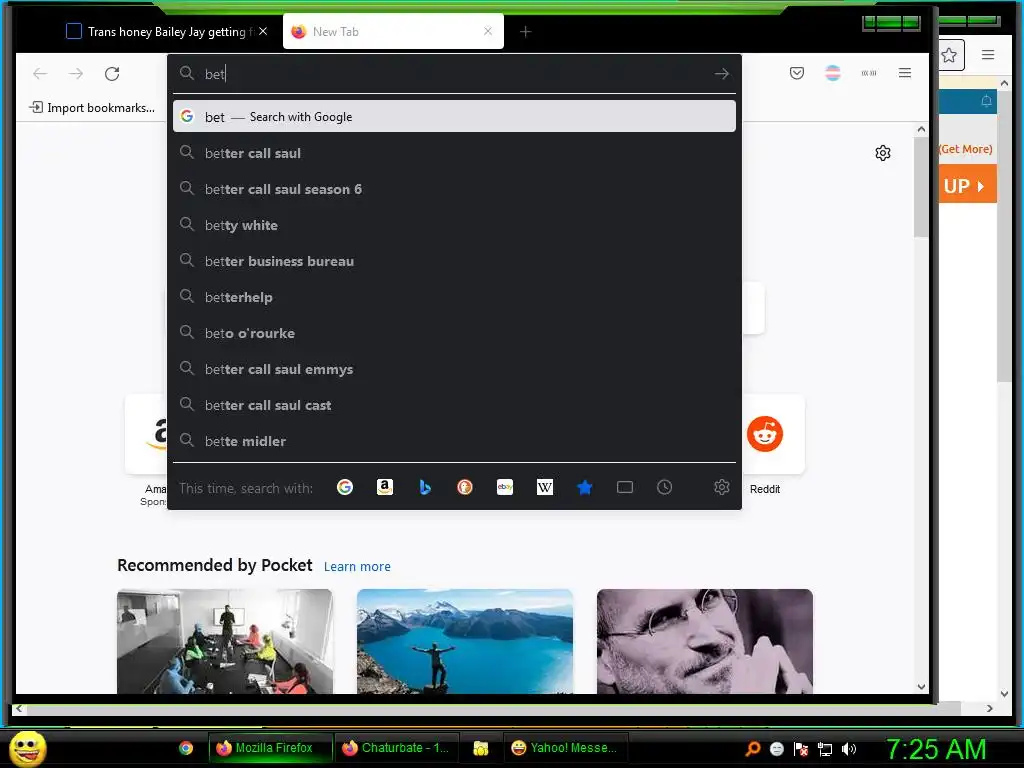Image resolution: width=1024 pixels, height=768 pixels.
Task: Search open tabs using the tab icon
Action: [x=625, y=487]
